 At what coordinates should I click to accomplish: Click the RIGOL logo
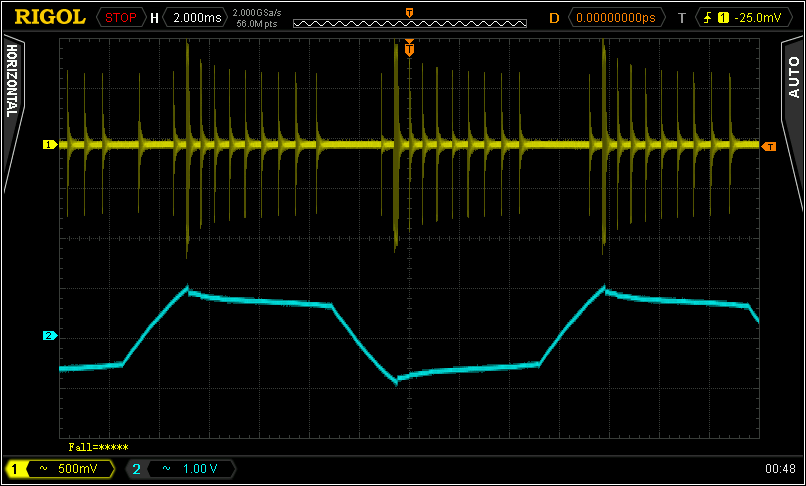click(50, 17)
